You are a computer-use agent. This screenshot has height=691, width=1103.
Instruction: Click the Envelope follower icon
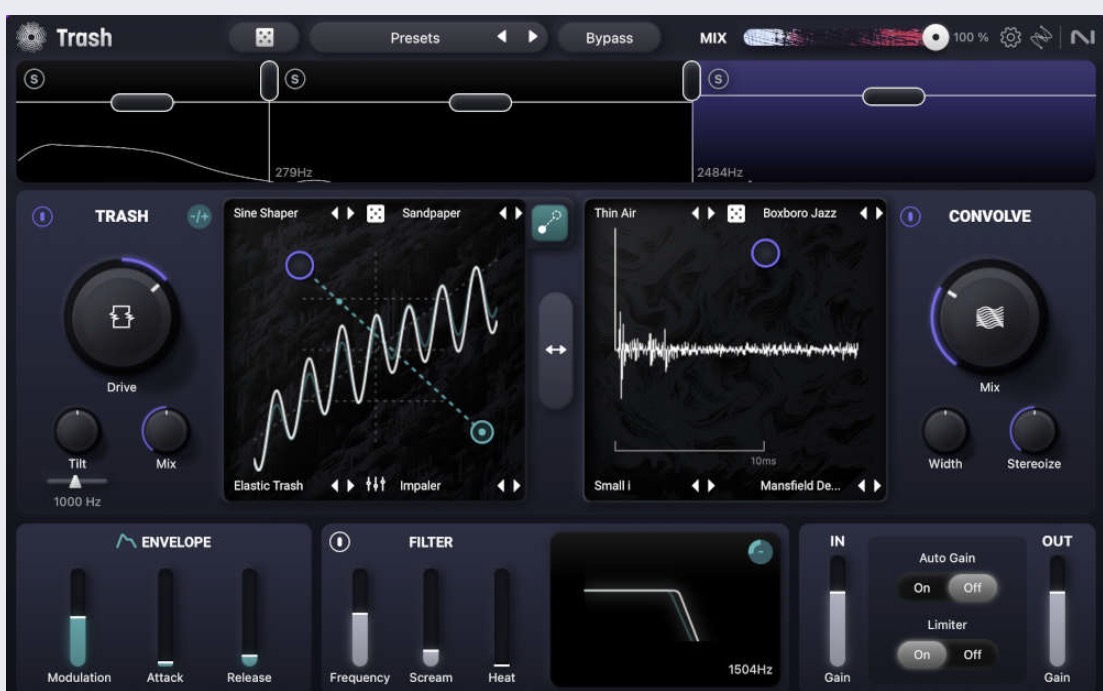point(125,541)
